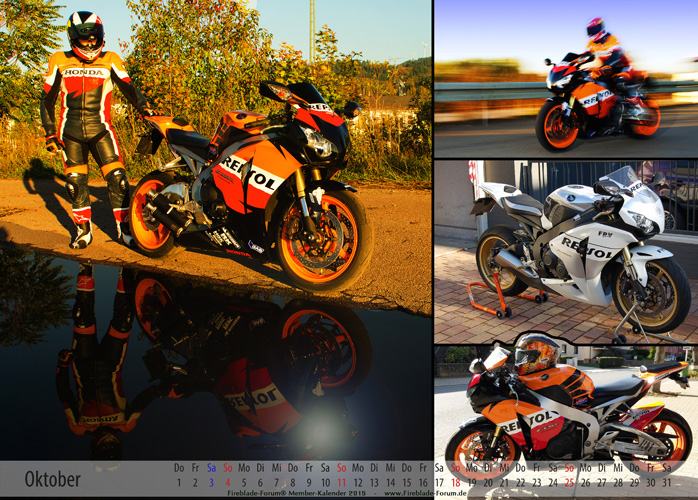Choose date 30 in the calendar strip
The width and height of the screenshot is (698, 500).
tap(650, 483)
